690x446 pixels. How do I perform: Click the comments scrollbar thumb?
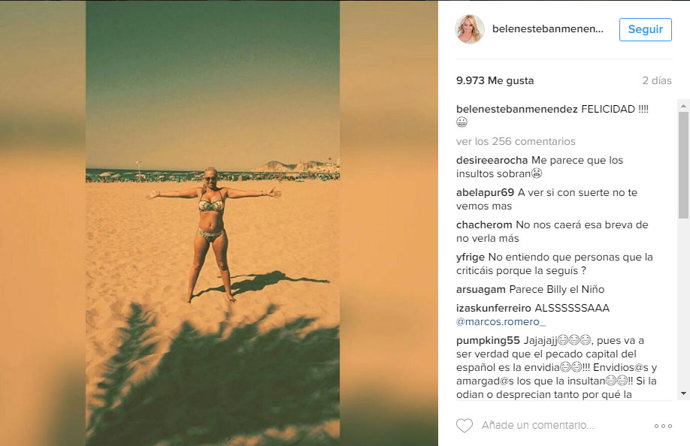click(x=683, y=165)
